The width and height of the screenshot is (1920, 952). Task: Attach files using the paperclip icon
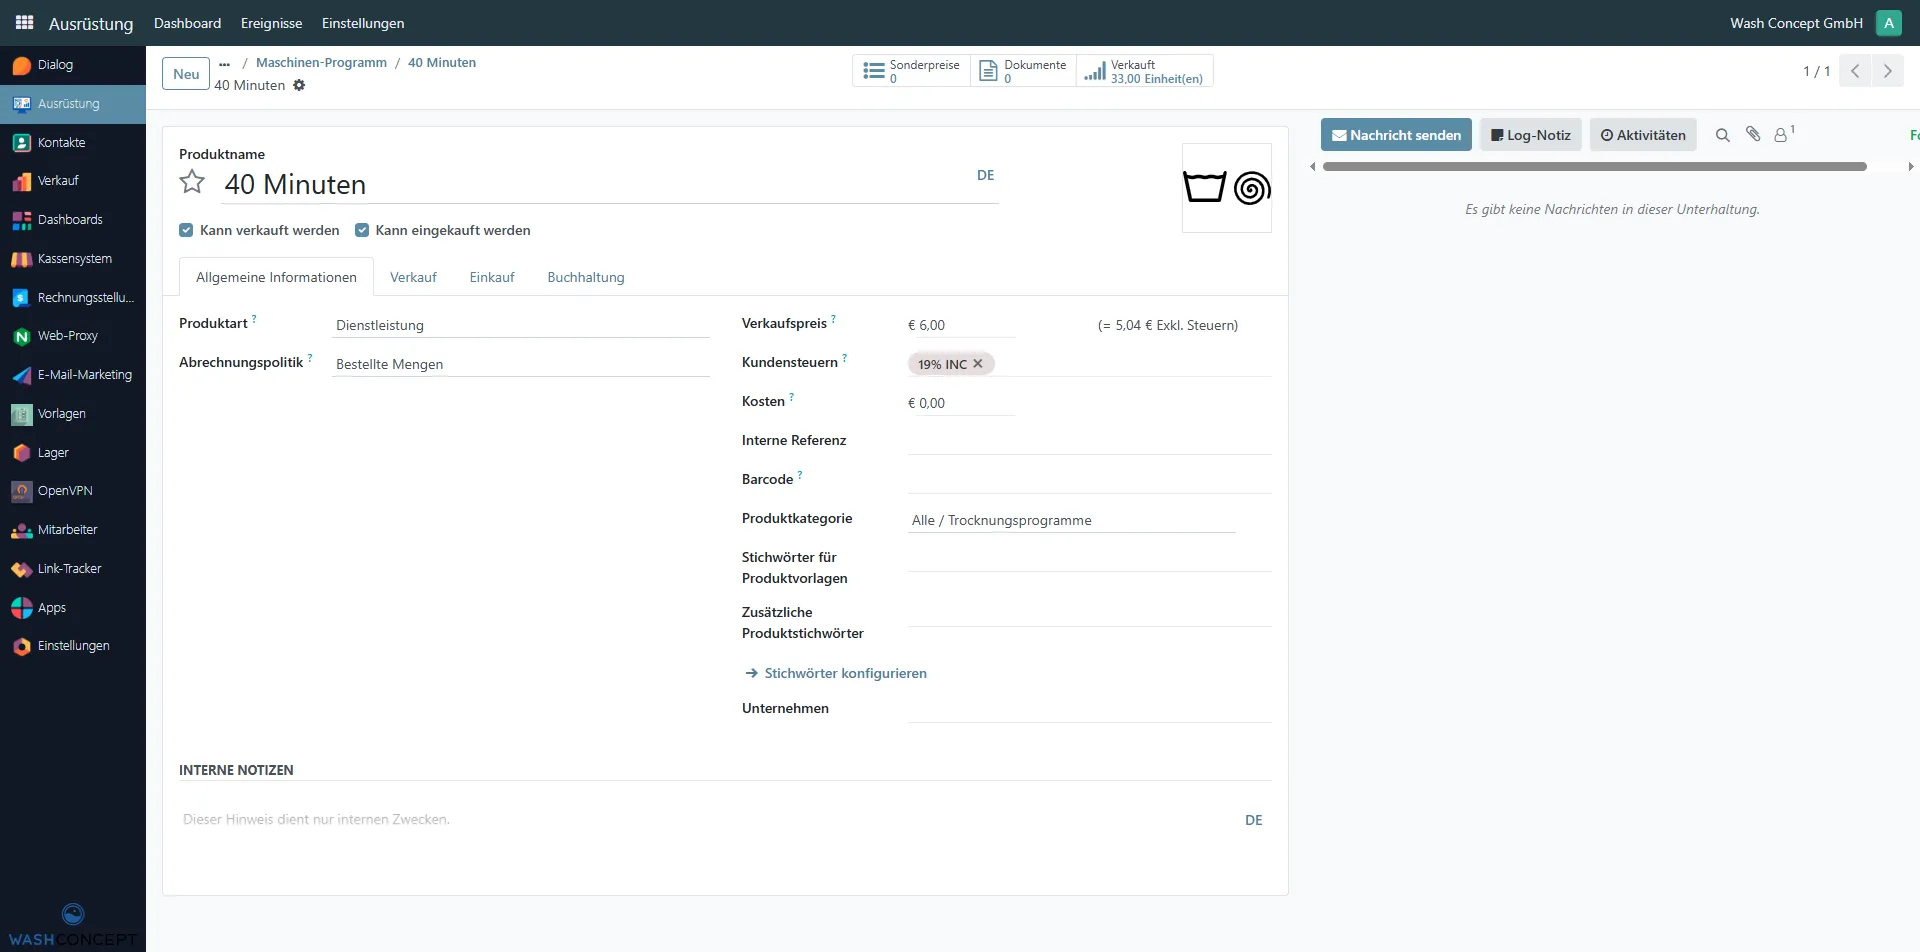[1753, 134]
